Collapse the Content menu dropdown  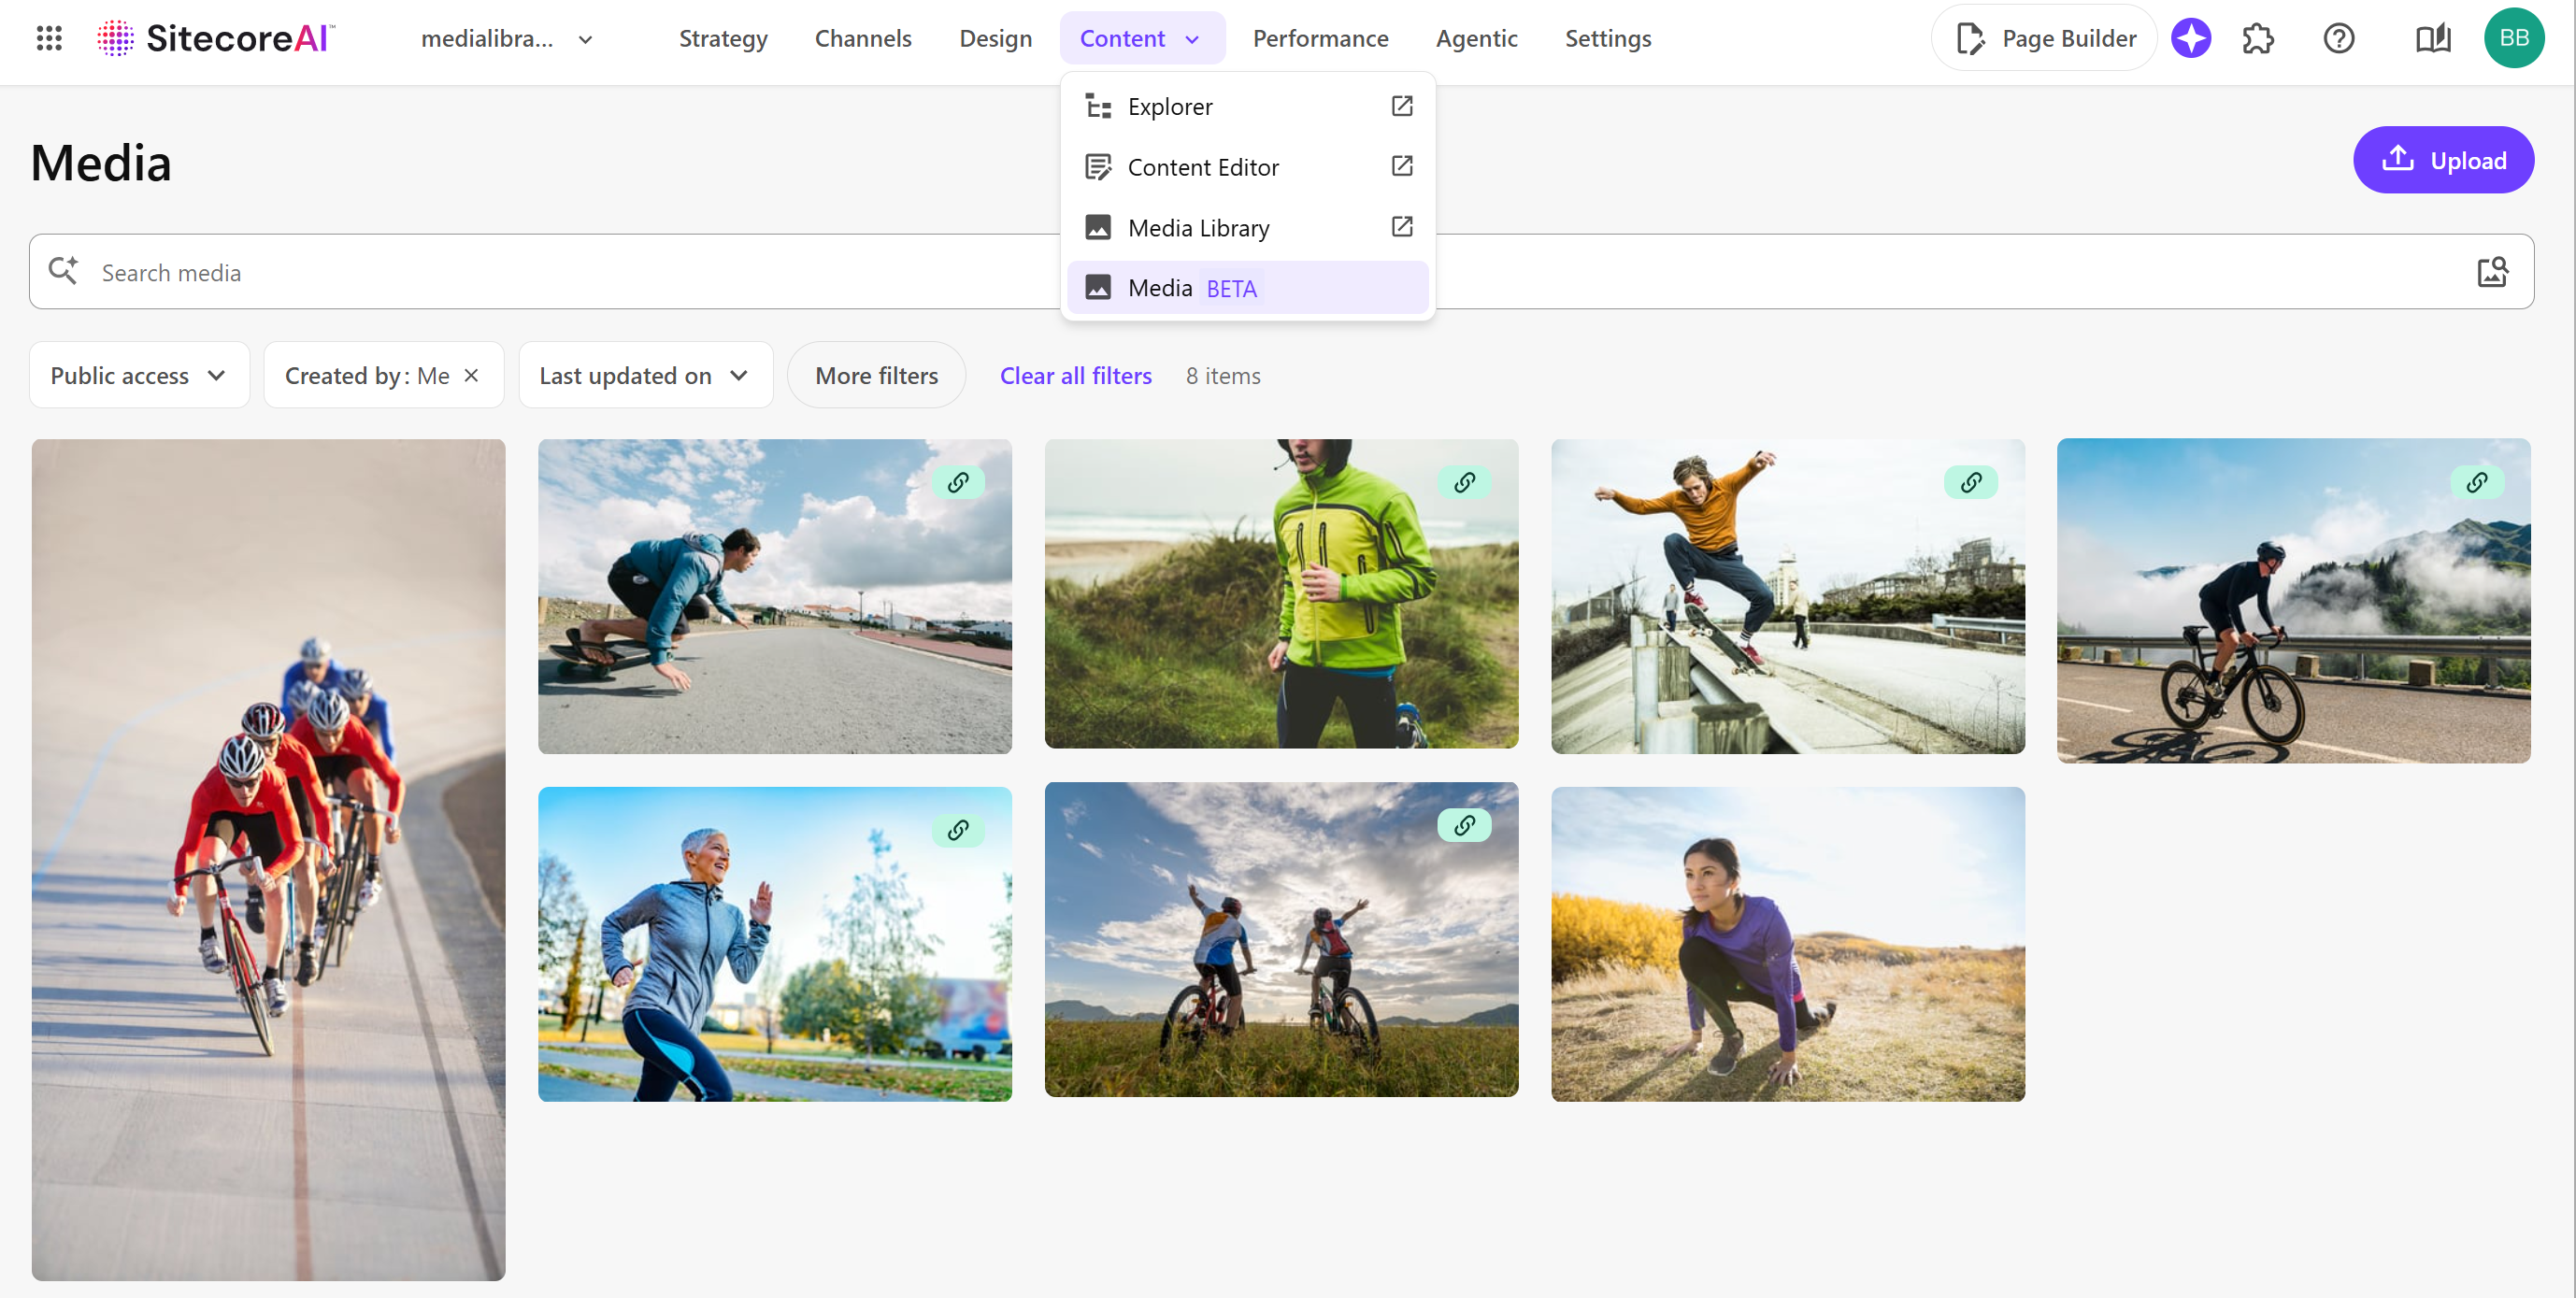[x=1141, y=38]
